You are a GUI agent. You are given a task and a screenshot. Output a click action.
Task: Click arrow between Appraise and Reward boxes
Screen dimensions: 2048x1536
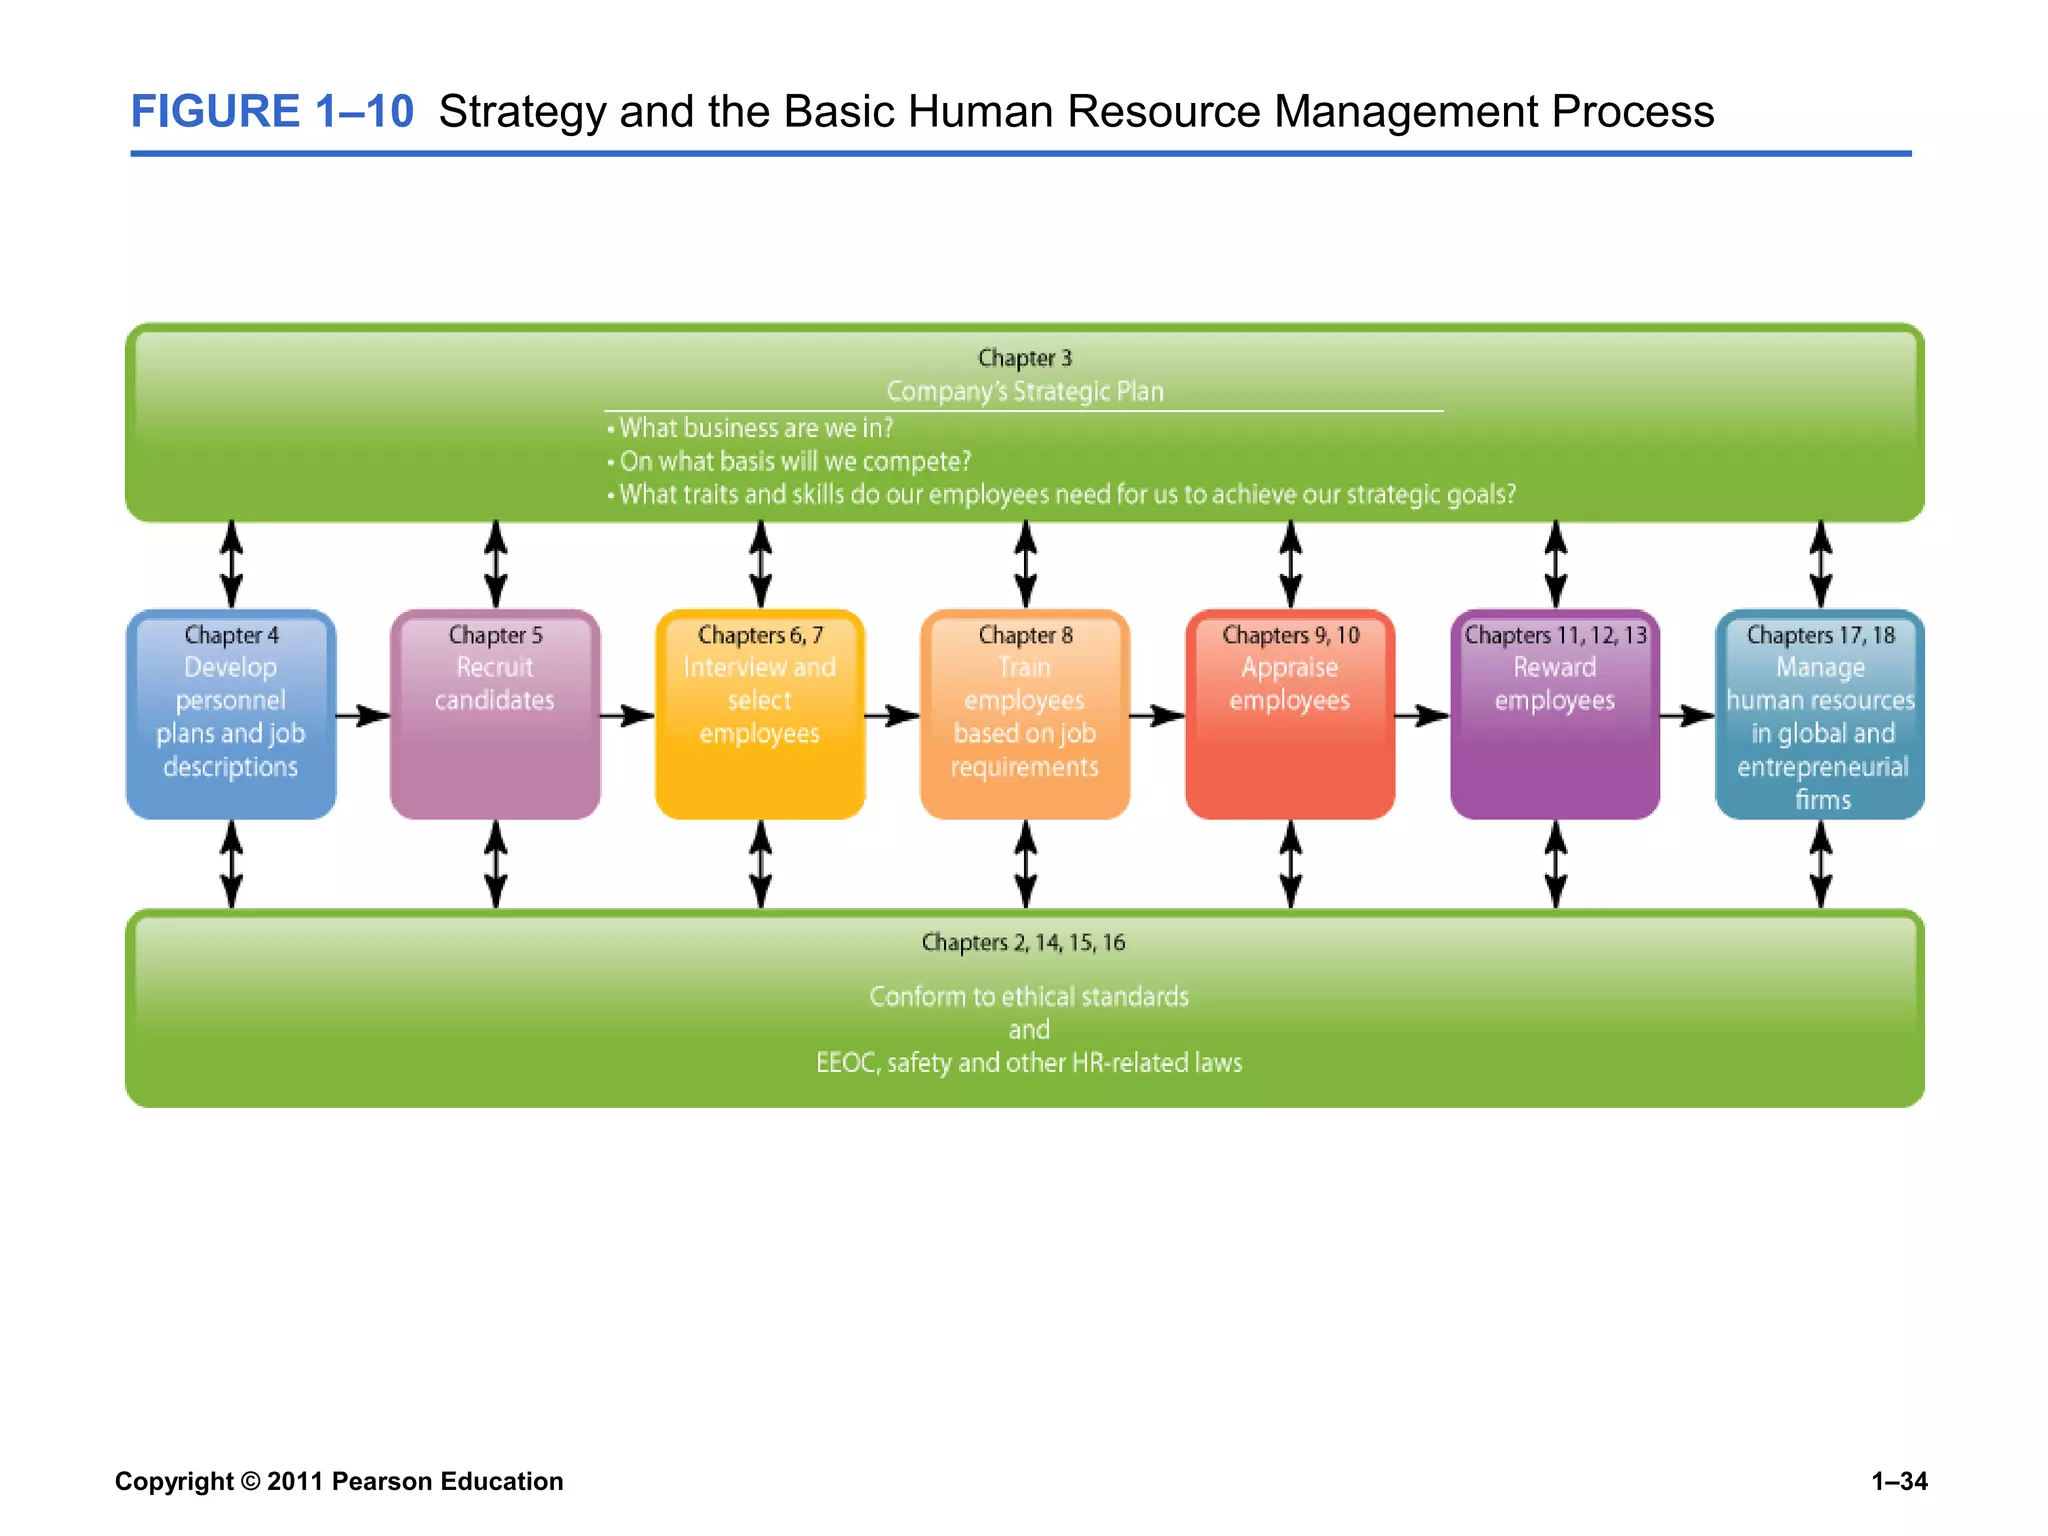(1422, 716)
